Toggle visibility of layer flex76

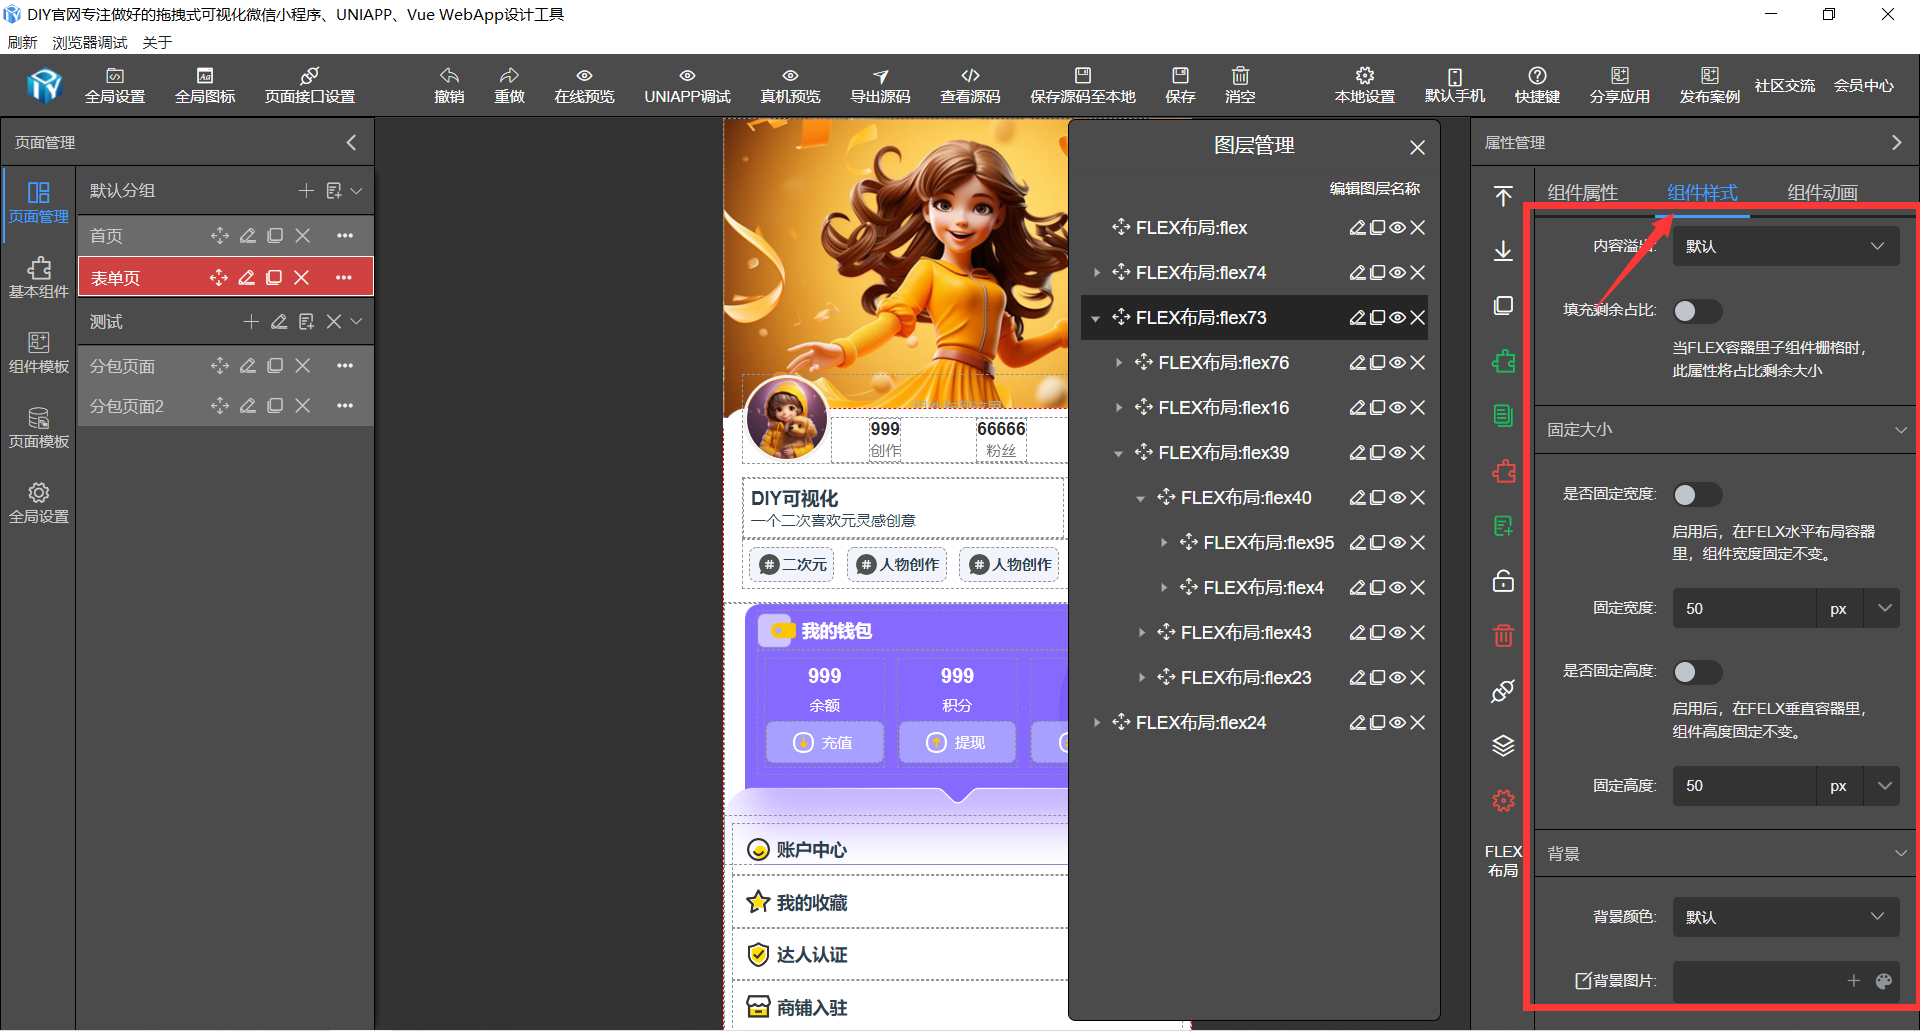tap(1397, 363)
